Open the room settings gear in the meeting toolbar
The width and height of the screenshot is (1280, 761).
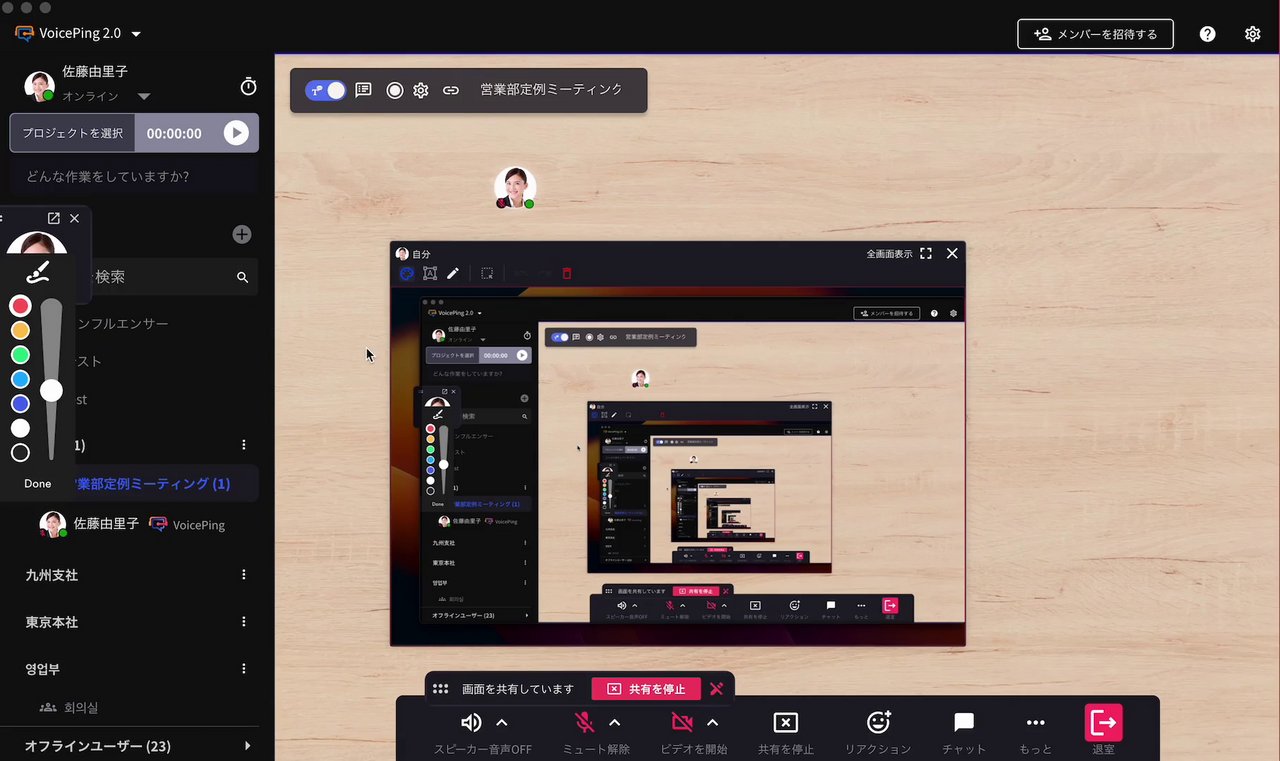tap(421, 90)
